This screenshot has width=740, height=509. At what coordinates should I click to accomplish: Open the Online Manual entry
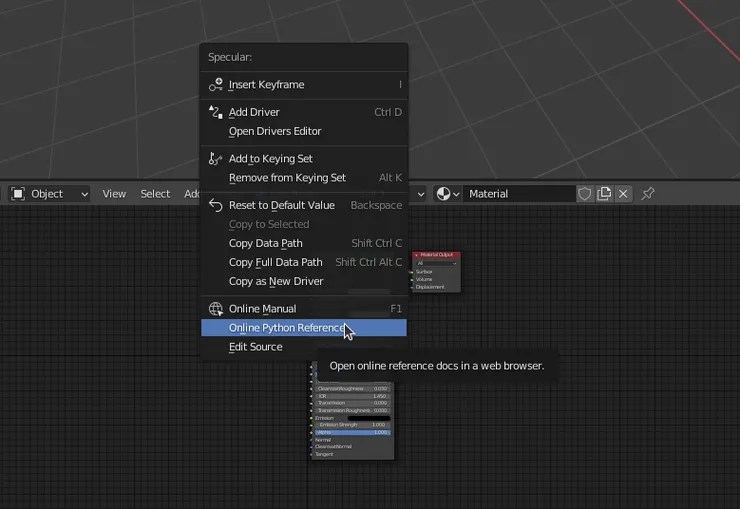tap(303, 309)
